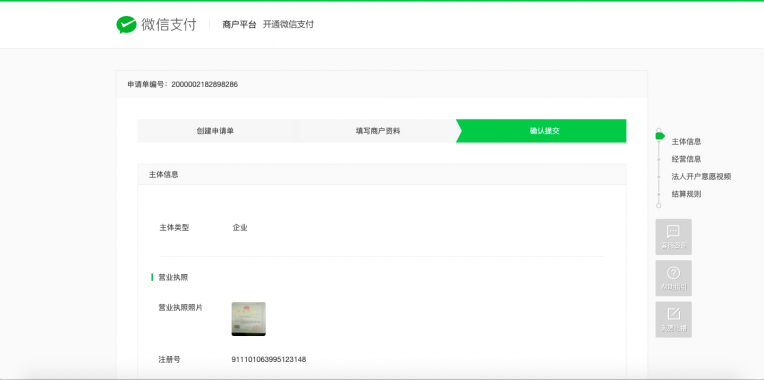
Task: Click the 主体类型 field label
Action: [174, 228]
